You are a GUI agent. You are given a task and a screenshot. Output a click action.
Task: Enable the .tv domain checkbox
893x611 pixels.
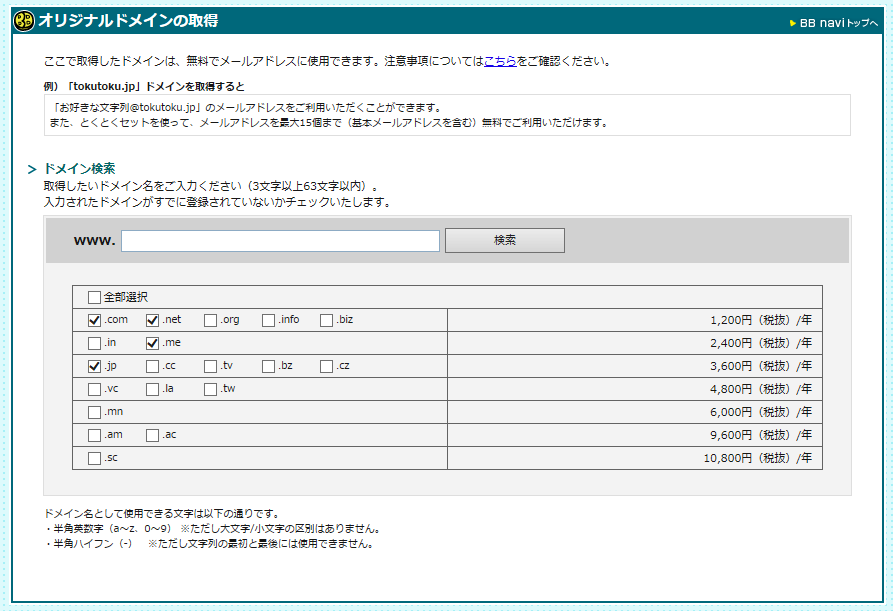point(210,366)
